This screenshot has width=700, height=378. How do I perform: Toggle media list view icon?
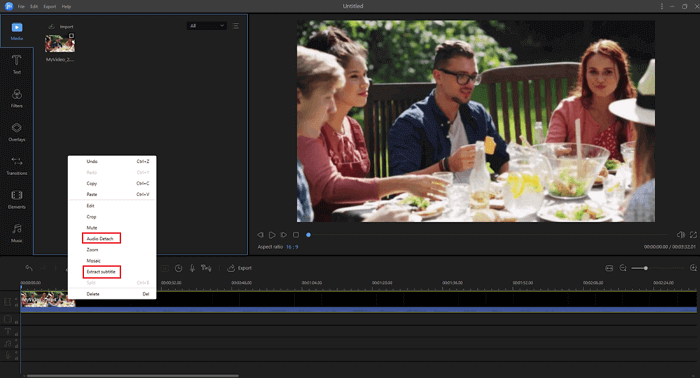pos(236,26)
